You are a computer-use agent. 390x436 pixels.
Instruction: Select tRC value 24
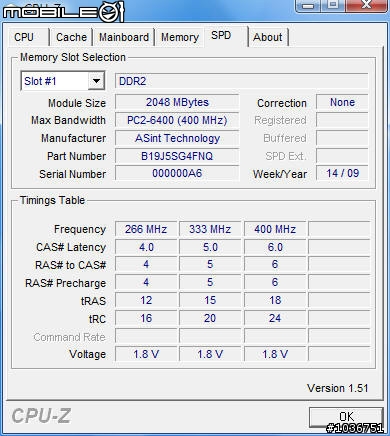click(x=275, y=318)
